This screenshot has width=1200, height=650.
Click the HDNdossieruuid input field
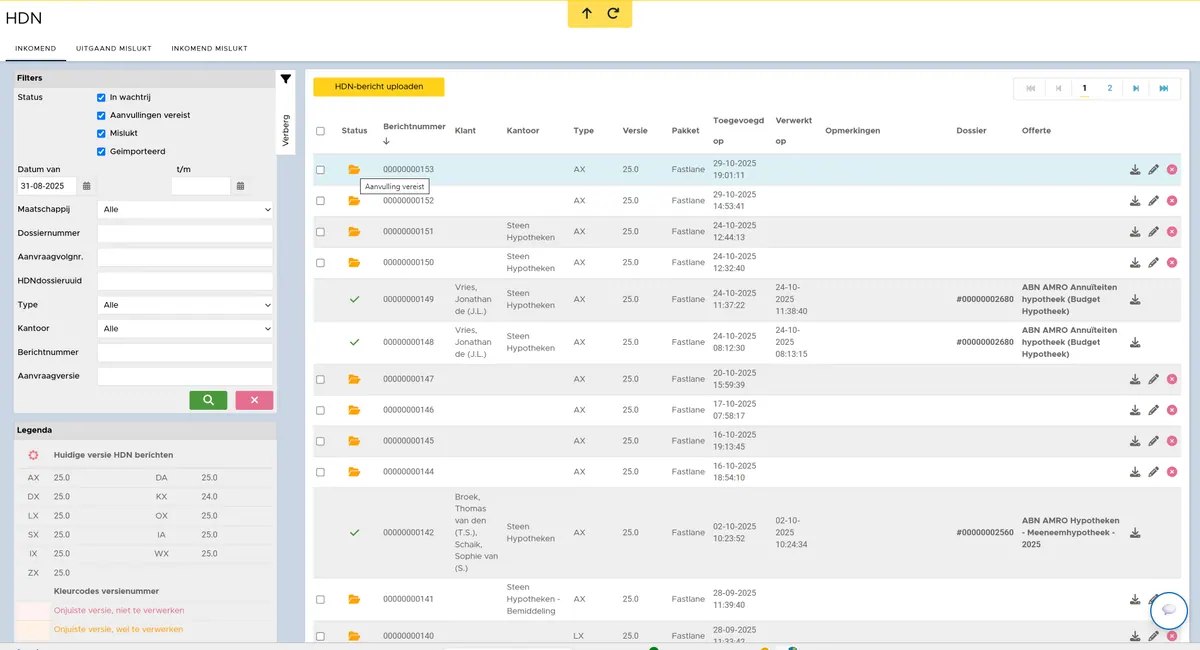[185, 281]
